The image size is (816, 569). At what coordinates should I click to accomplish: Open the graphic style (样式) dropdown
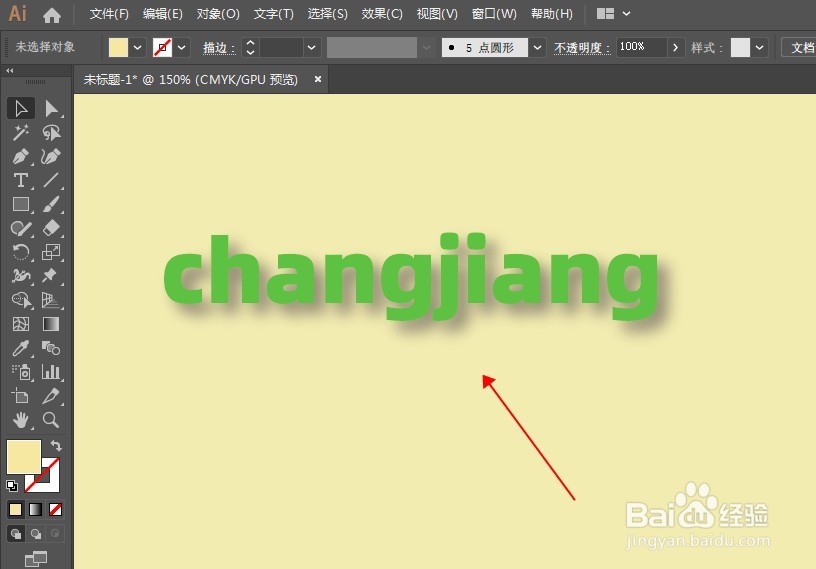[x=760, y=47]
